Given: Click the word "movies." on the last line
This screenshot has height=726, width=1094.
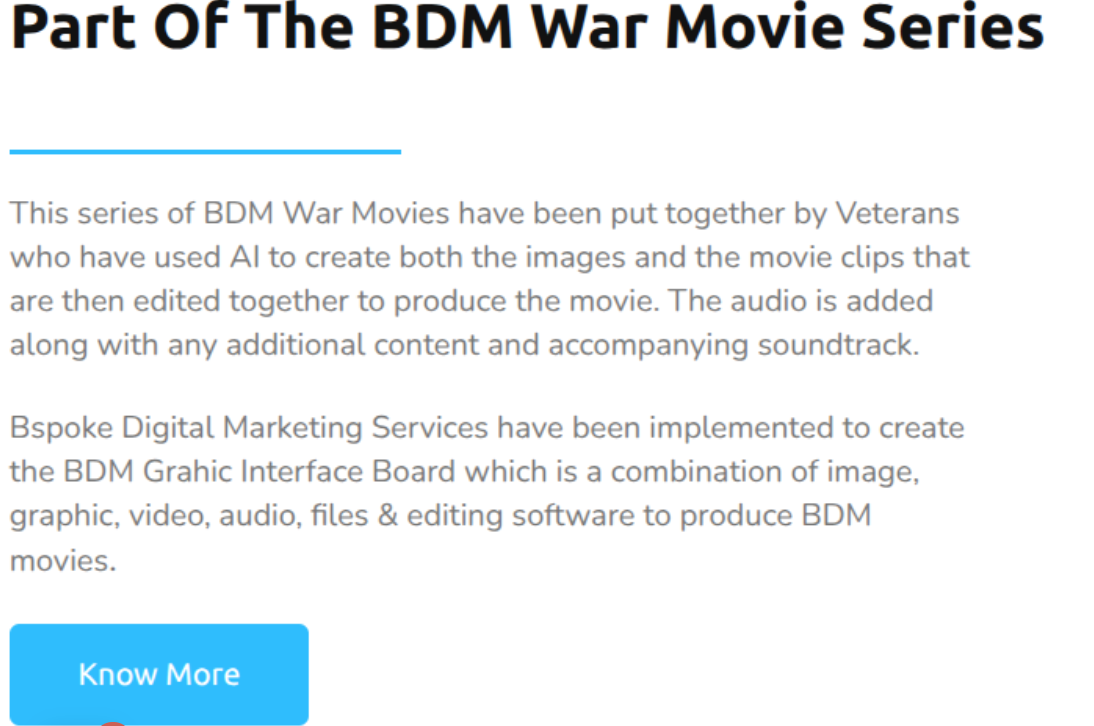Looking at the screenshot, I should tap(63, 561).
